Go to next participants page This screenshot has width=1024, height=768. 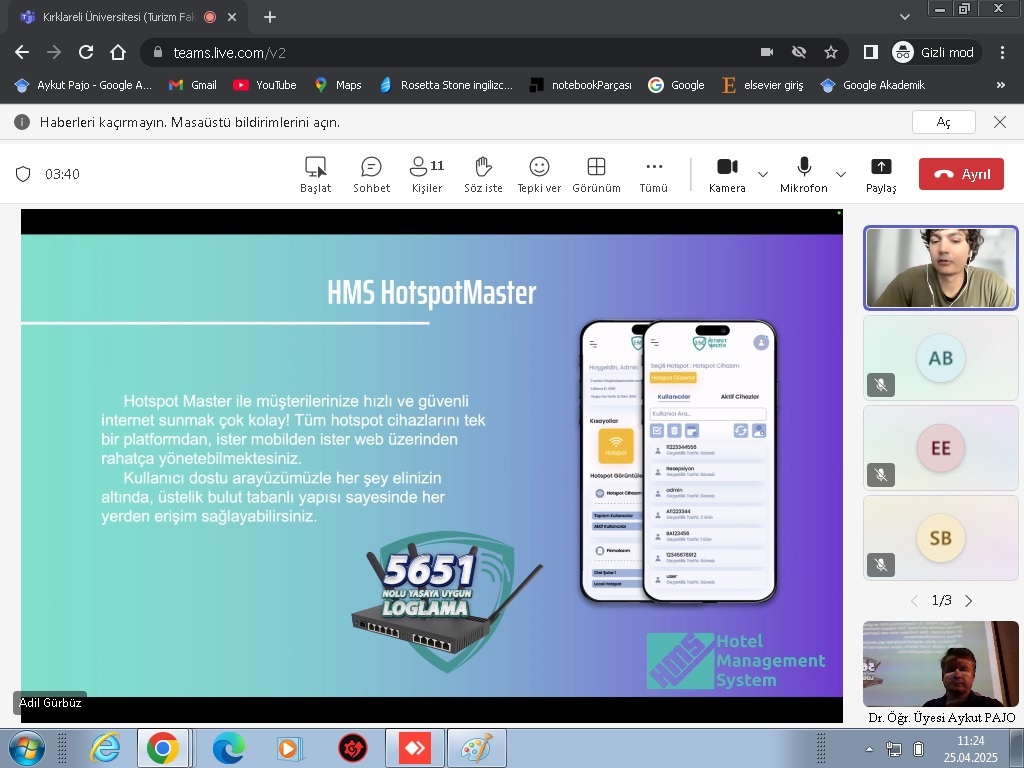click(x=968, y=601)
